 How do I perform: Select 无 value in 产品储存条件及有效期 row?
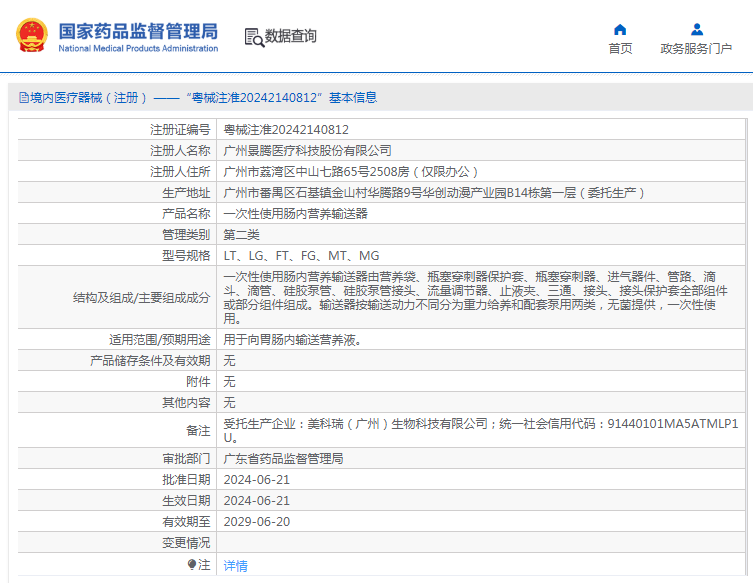point(230,361)
